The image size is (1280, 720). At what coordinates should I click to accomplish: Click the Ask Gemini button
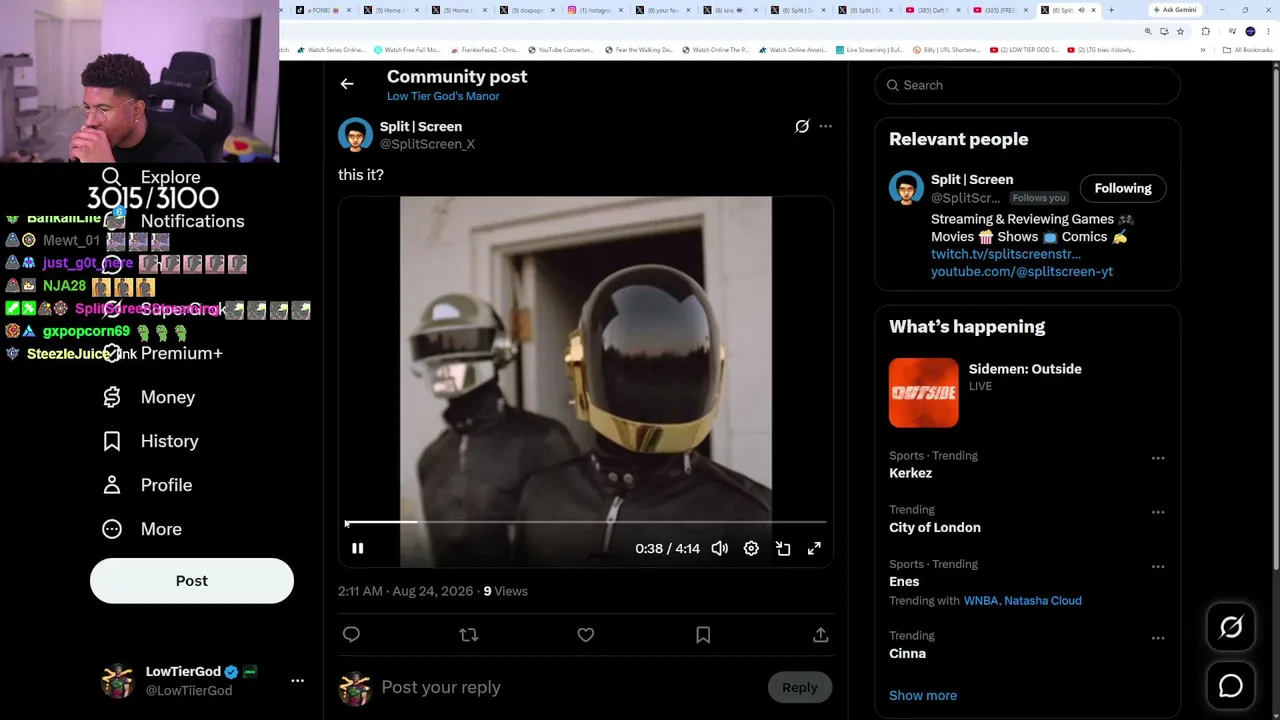click(1175, 10)
